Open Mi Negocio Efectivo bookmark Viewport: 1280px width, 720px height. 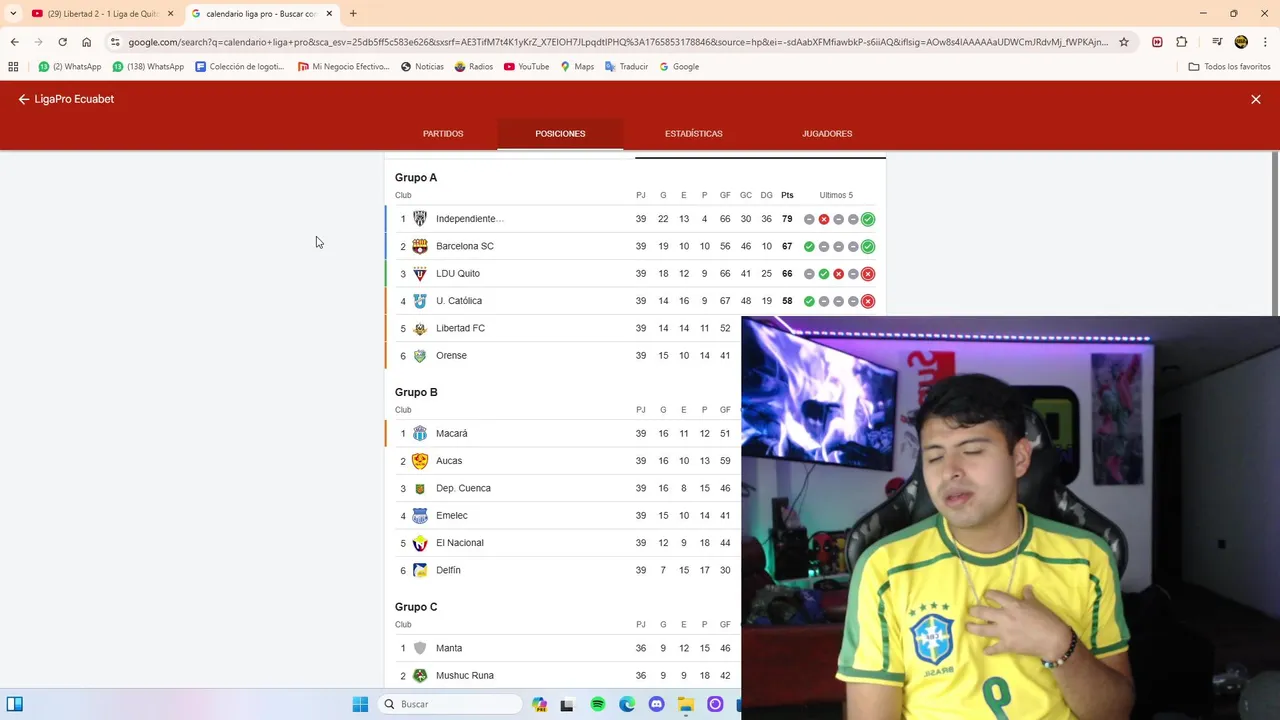[344, 67]
